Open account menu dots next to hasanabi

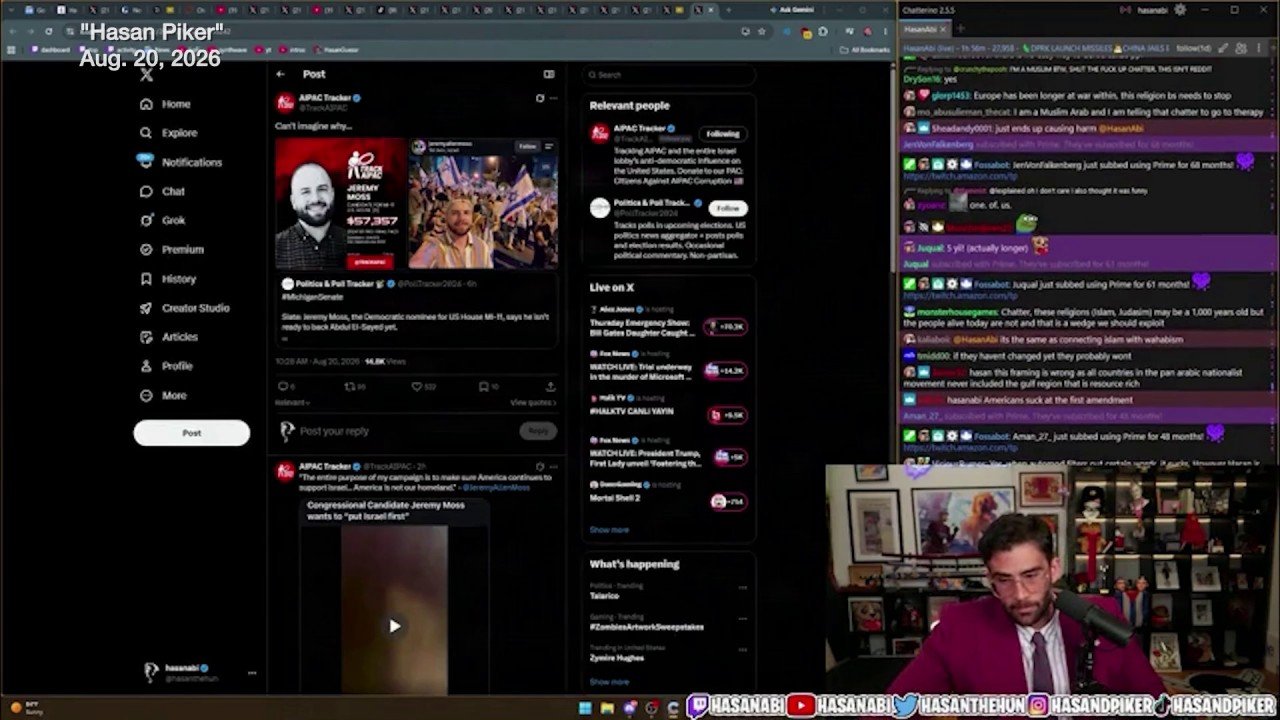[252, 673]
